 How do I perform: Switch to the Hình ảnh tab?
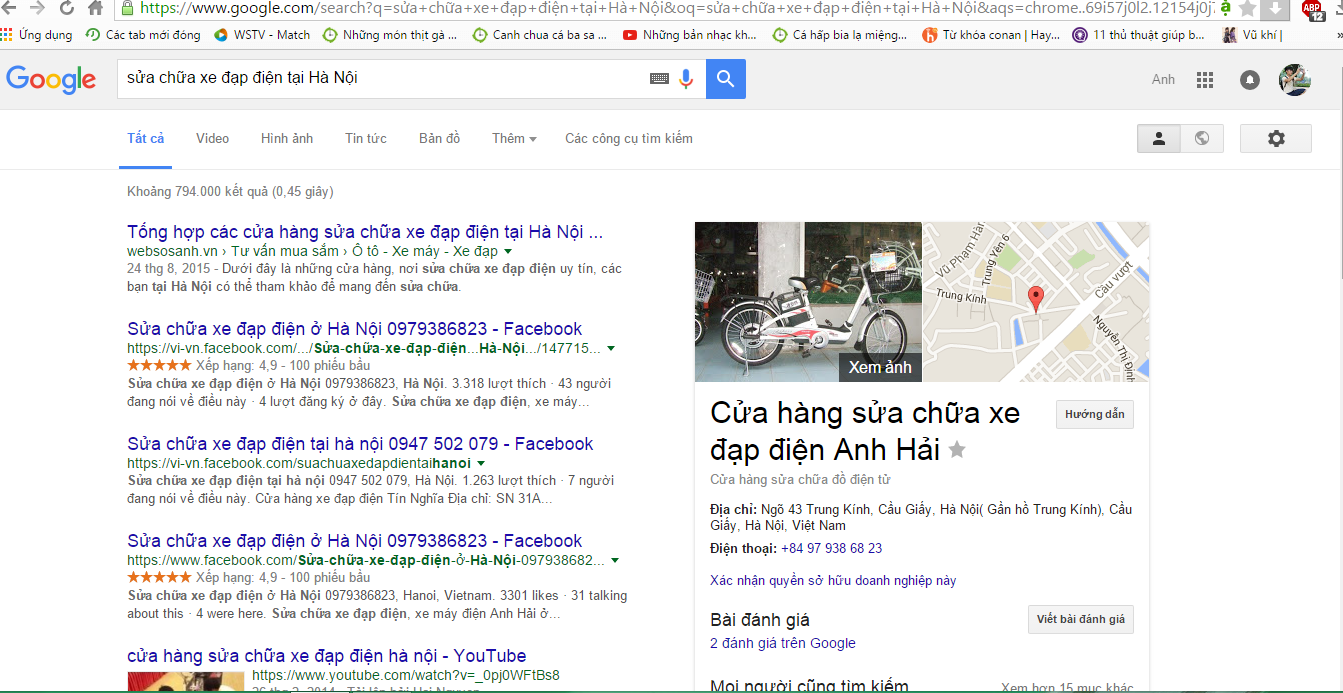coord(287,139)
